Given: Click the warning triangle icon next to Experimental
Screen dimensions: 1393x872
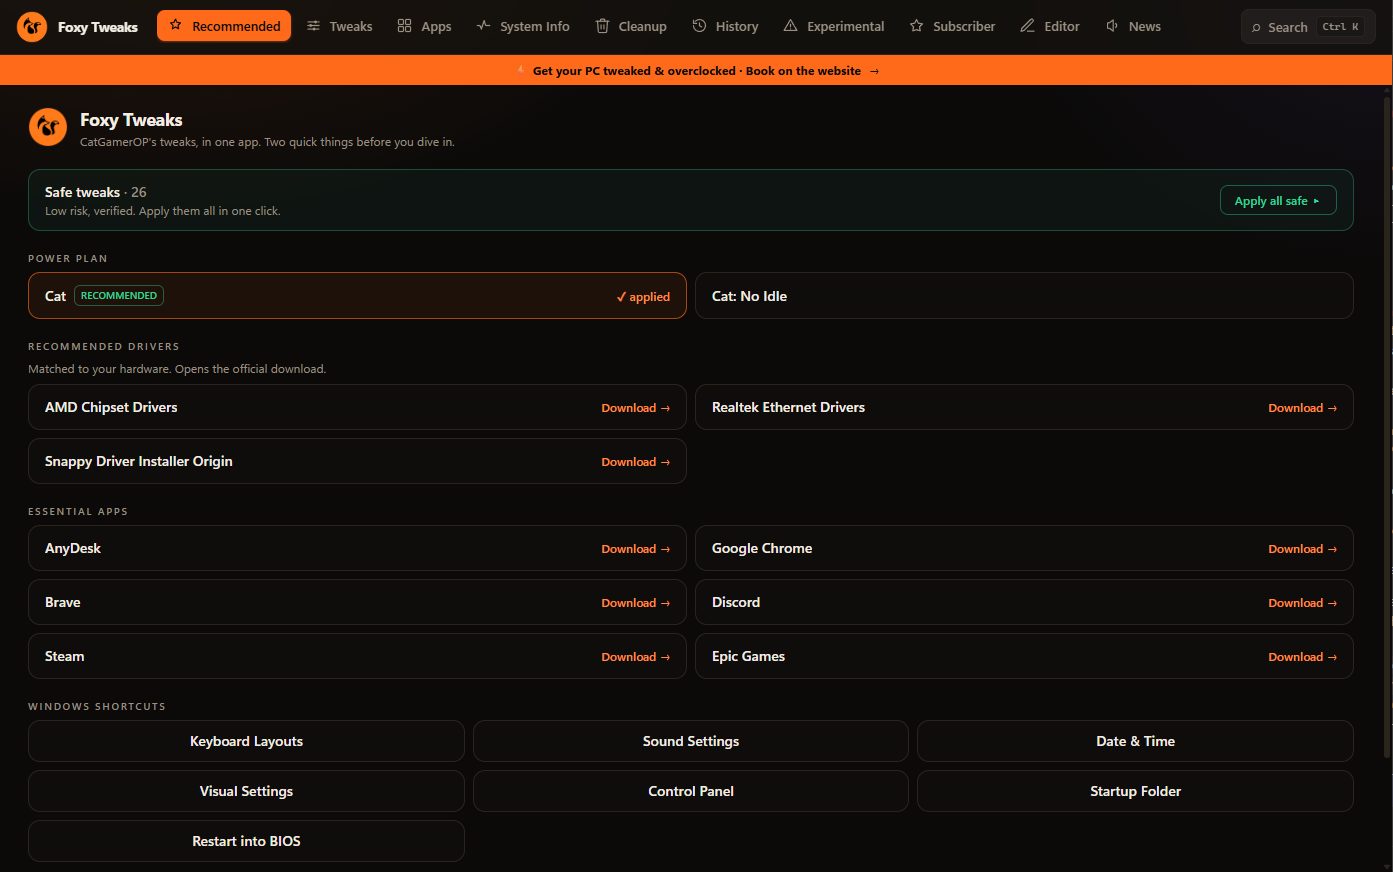Looking at the screenshot, I should [790, 25].
